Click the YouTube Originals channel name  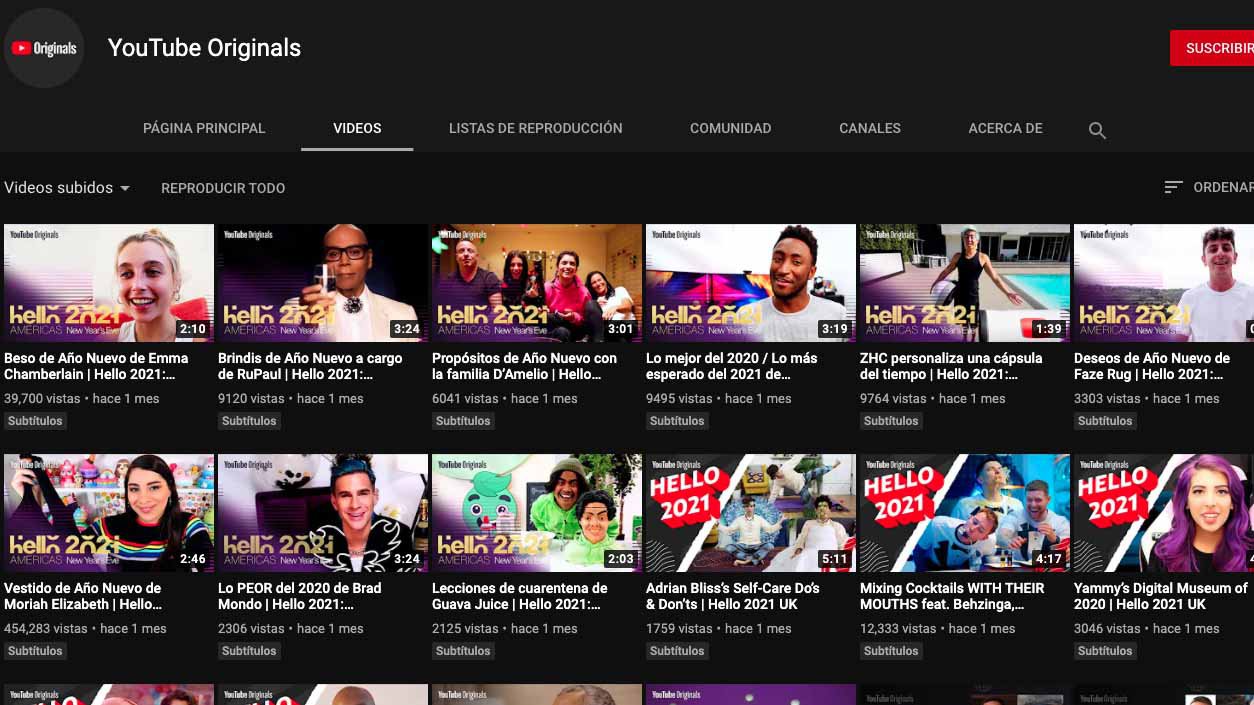[204, 48]
